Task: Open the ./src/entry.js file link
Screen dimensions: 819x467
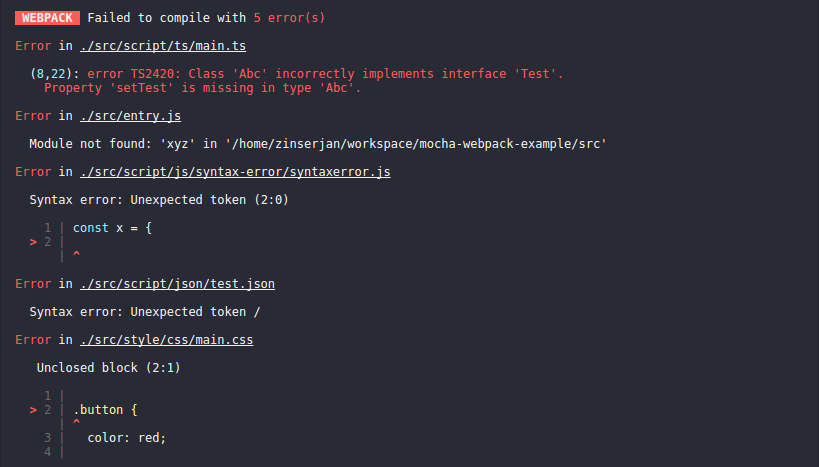Action: pyautogui.click(x=131, y=116)
